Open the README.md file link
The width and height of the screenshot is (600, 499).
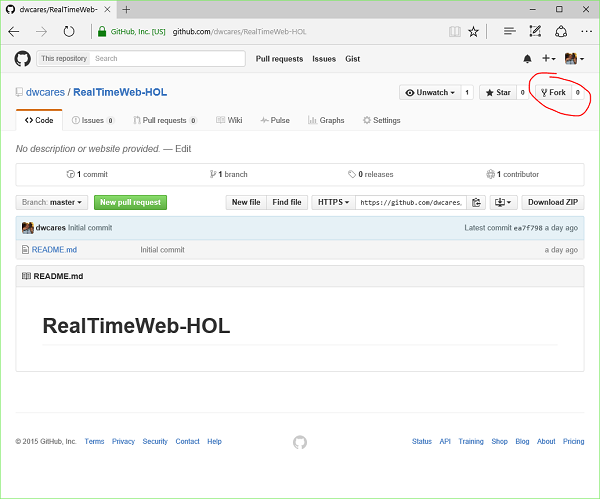[x=54, y=250]
